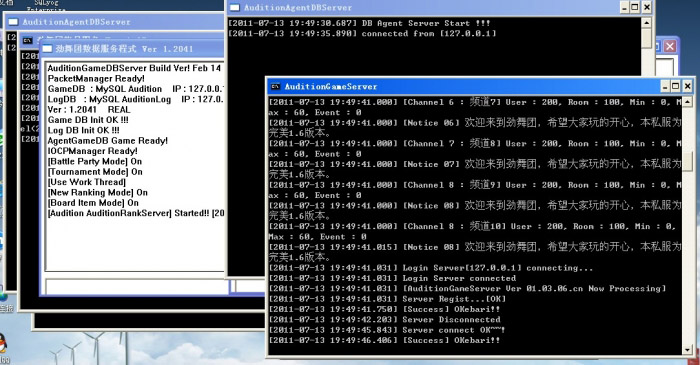The height and width of the screenshot is (365, 700).
Task: Close the AuditionGameServer console window
Action: click(688, 86)
